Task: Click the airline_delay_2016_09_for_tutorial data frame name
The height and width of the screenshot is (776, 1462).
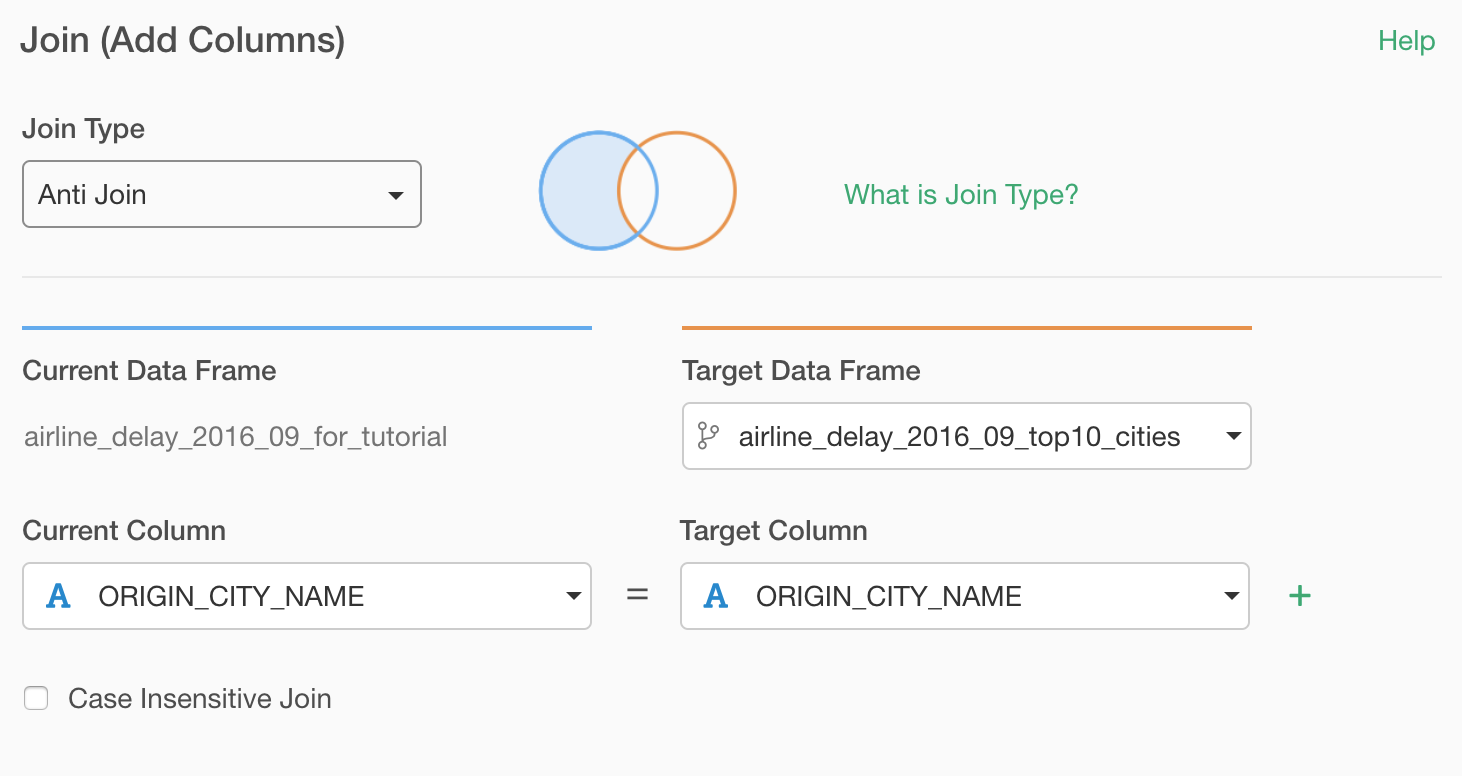Action: coord(235,437)
